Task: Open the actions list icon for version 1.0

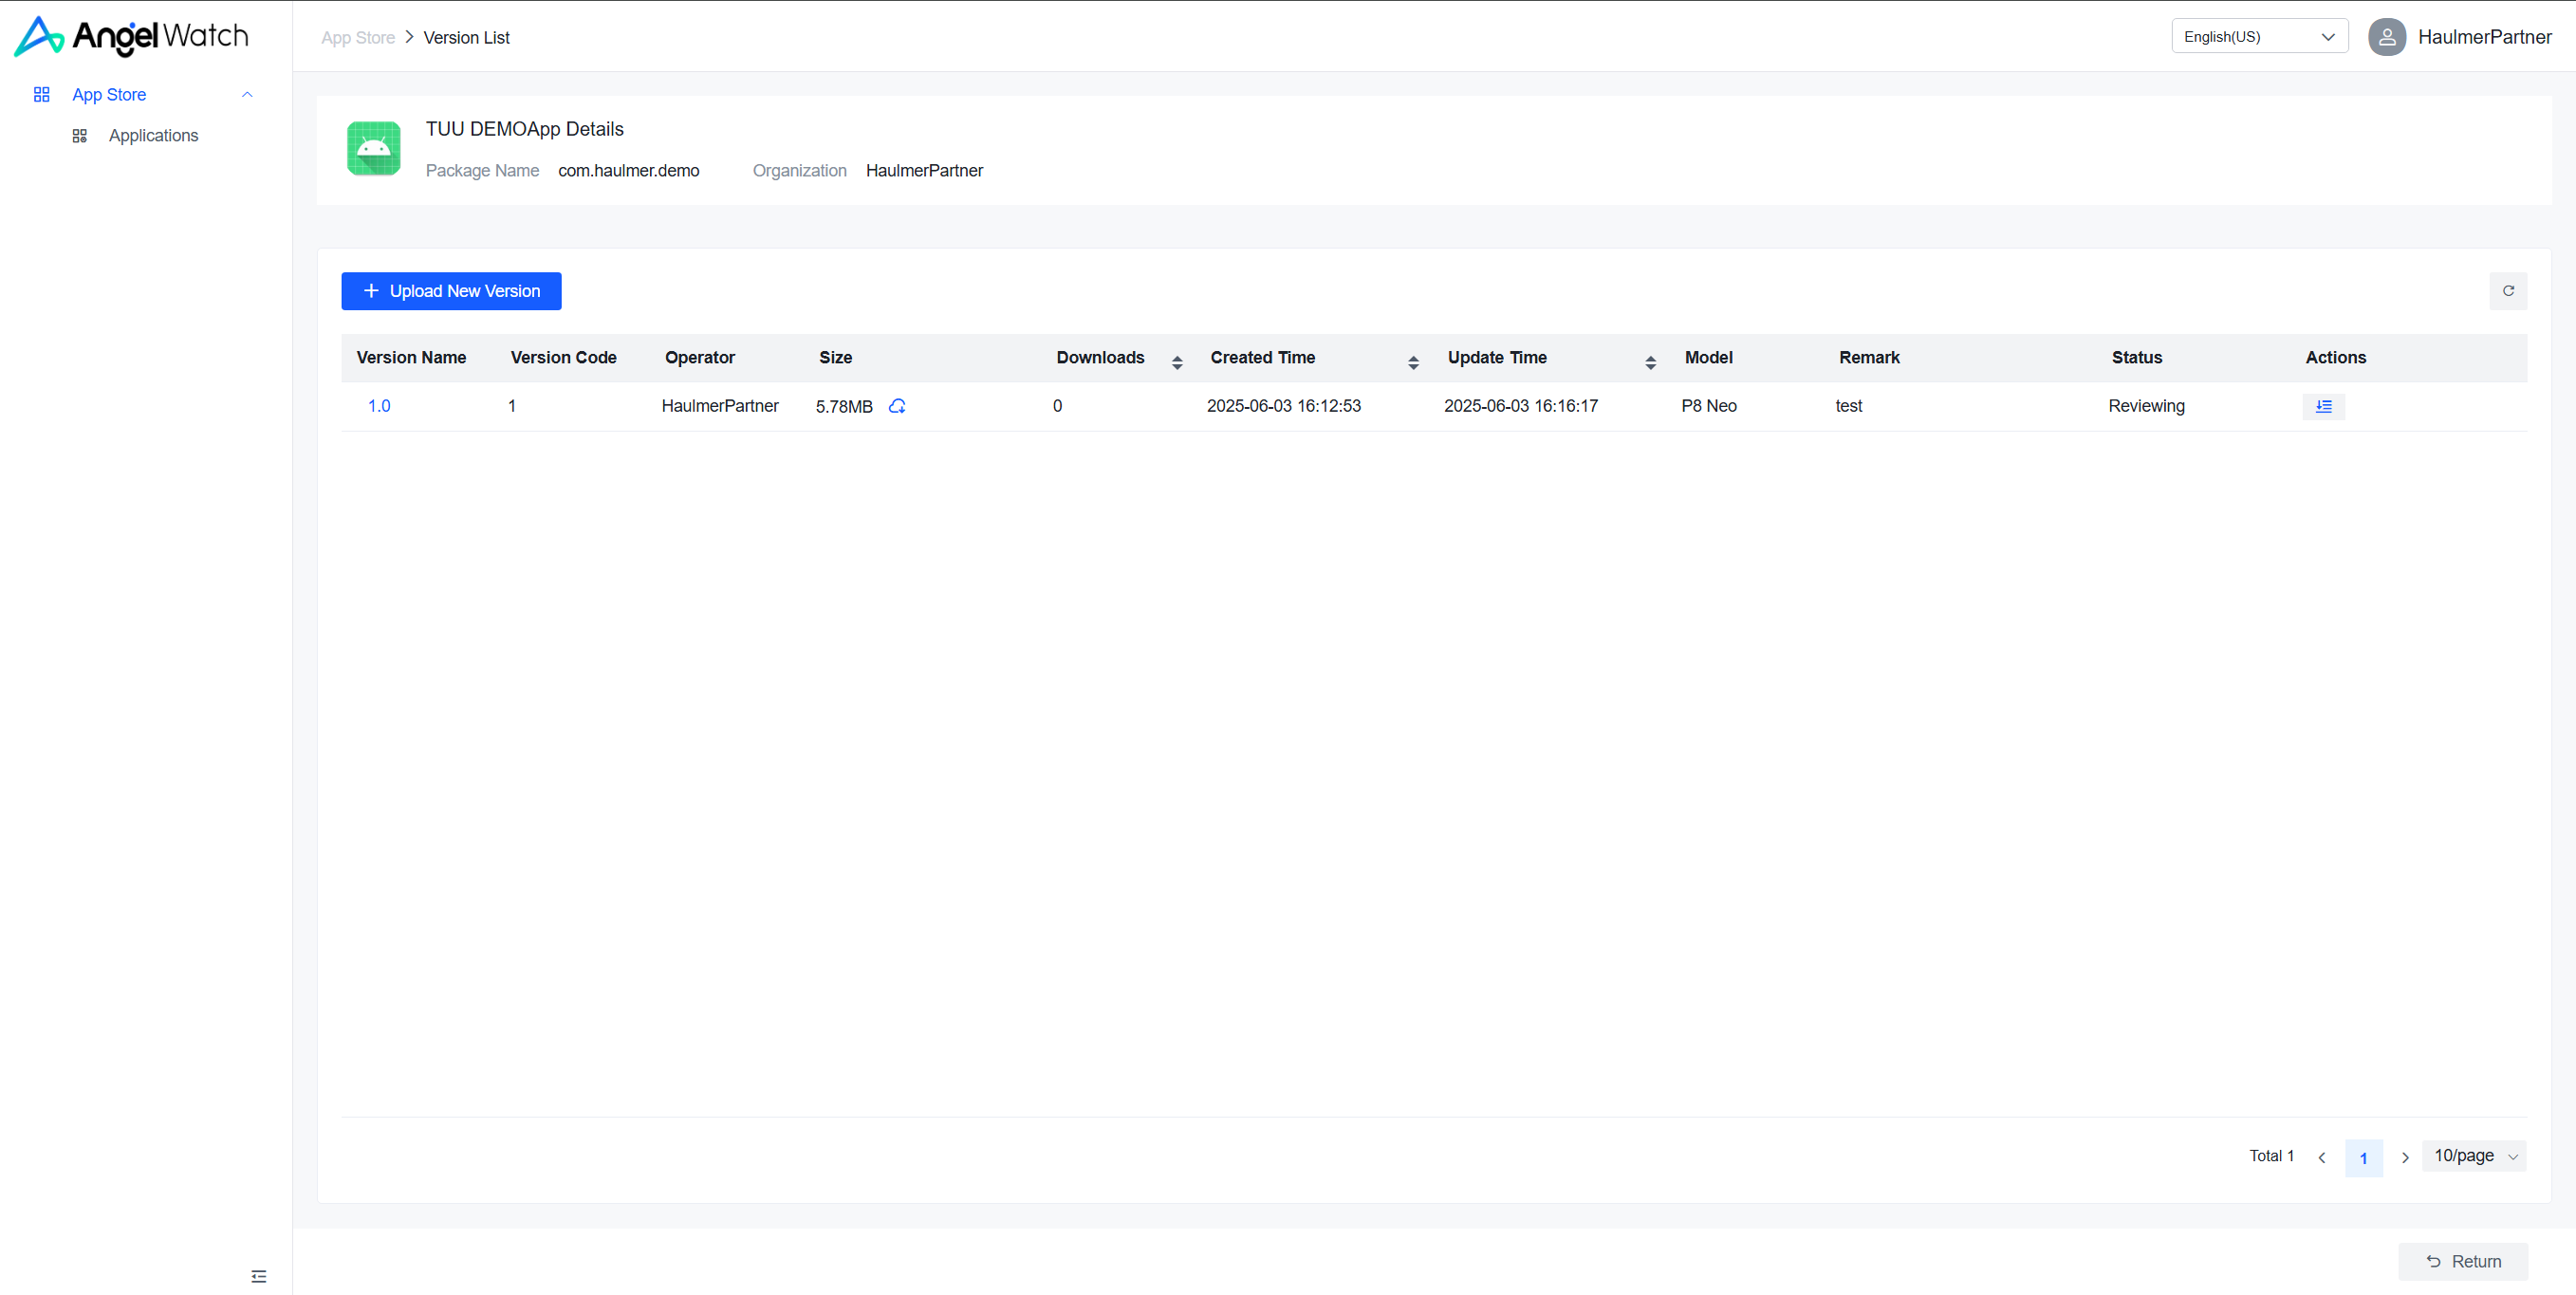Action: tap(2323, 406)
